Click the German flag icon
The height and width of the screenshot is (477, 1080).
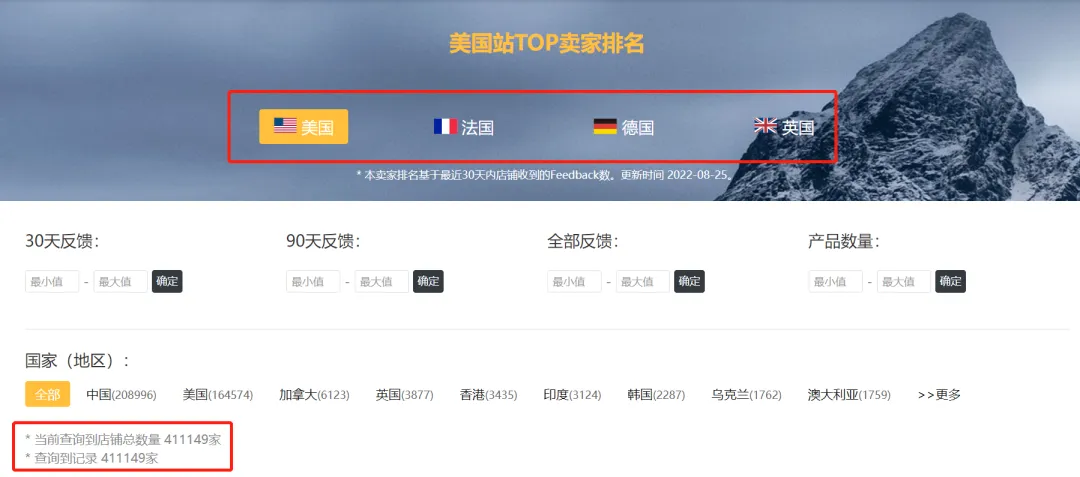tap(605, 127)
